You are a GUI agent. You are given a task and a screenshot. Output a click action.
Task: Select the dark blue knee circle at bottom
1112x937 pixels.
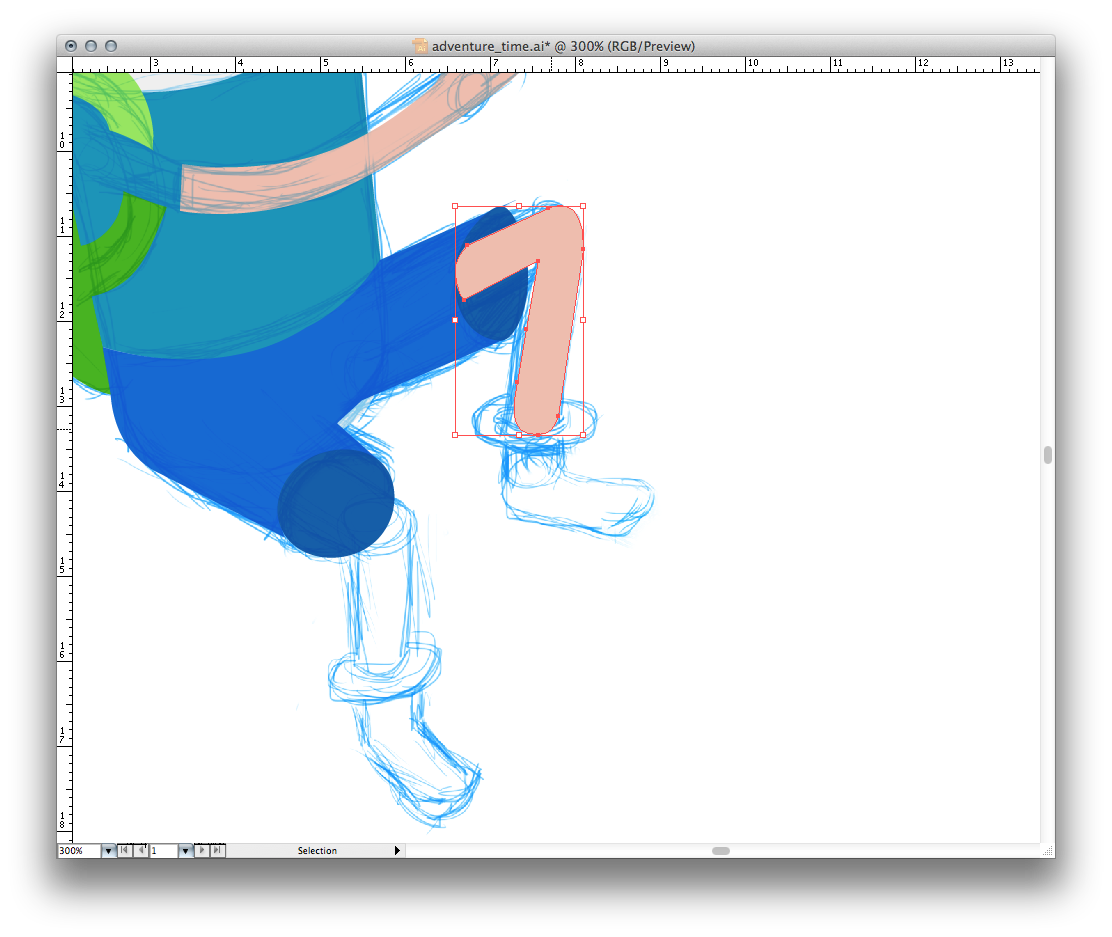click(x=335, y=503)
